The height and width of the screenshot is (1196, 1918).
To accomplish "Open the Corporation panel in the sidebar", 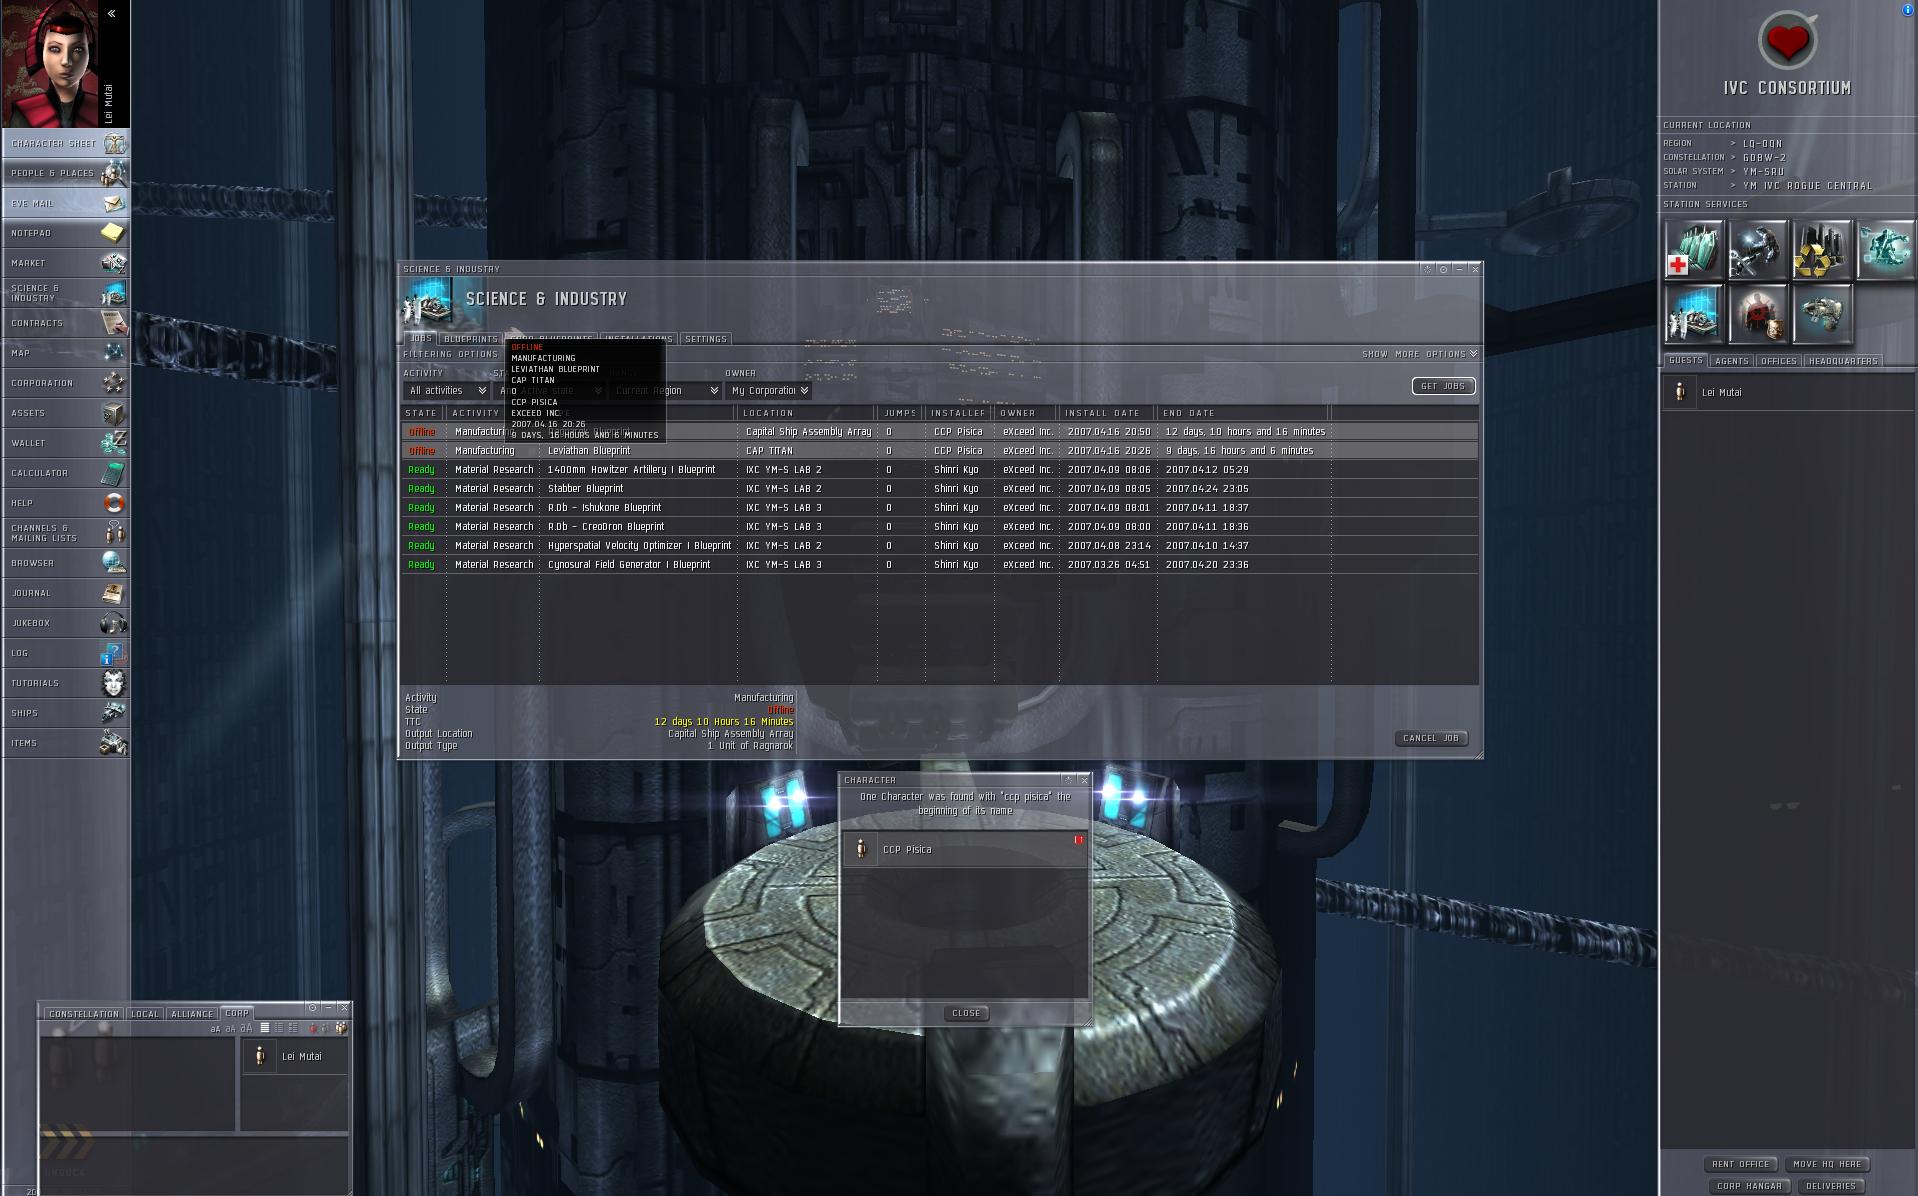I will click(65, 383).
